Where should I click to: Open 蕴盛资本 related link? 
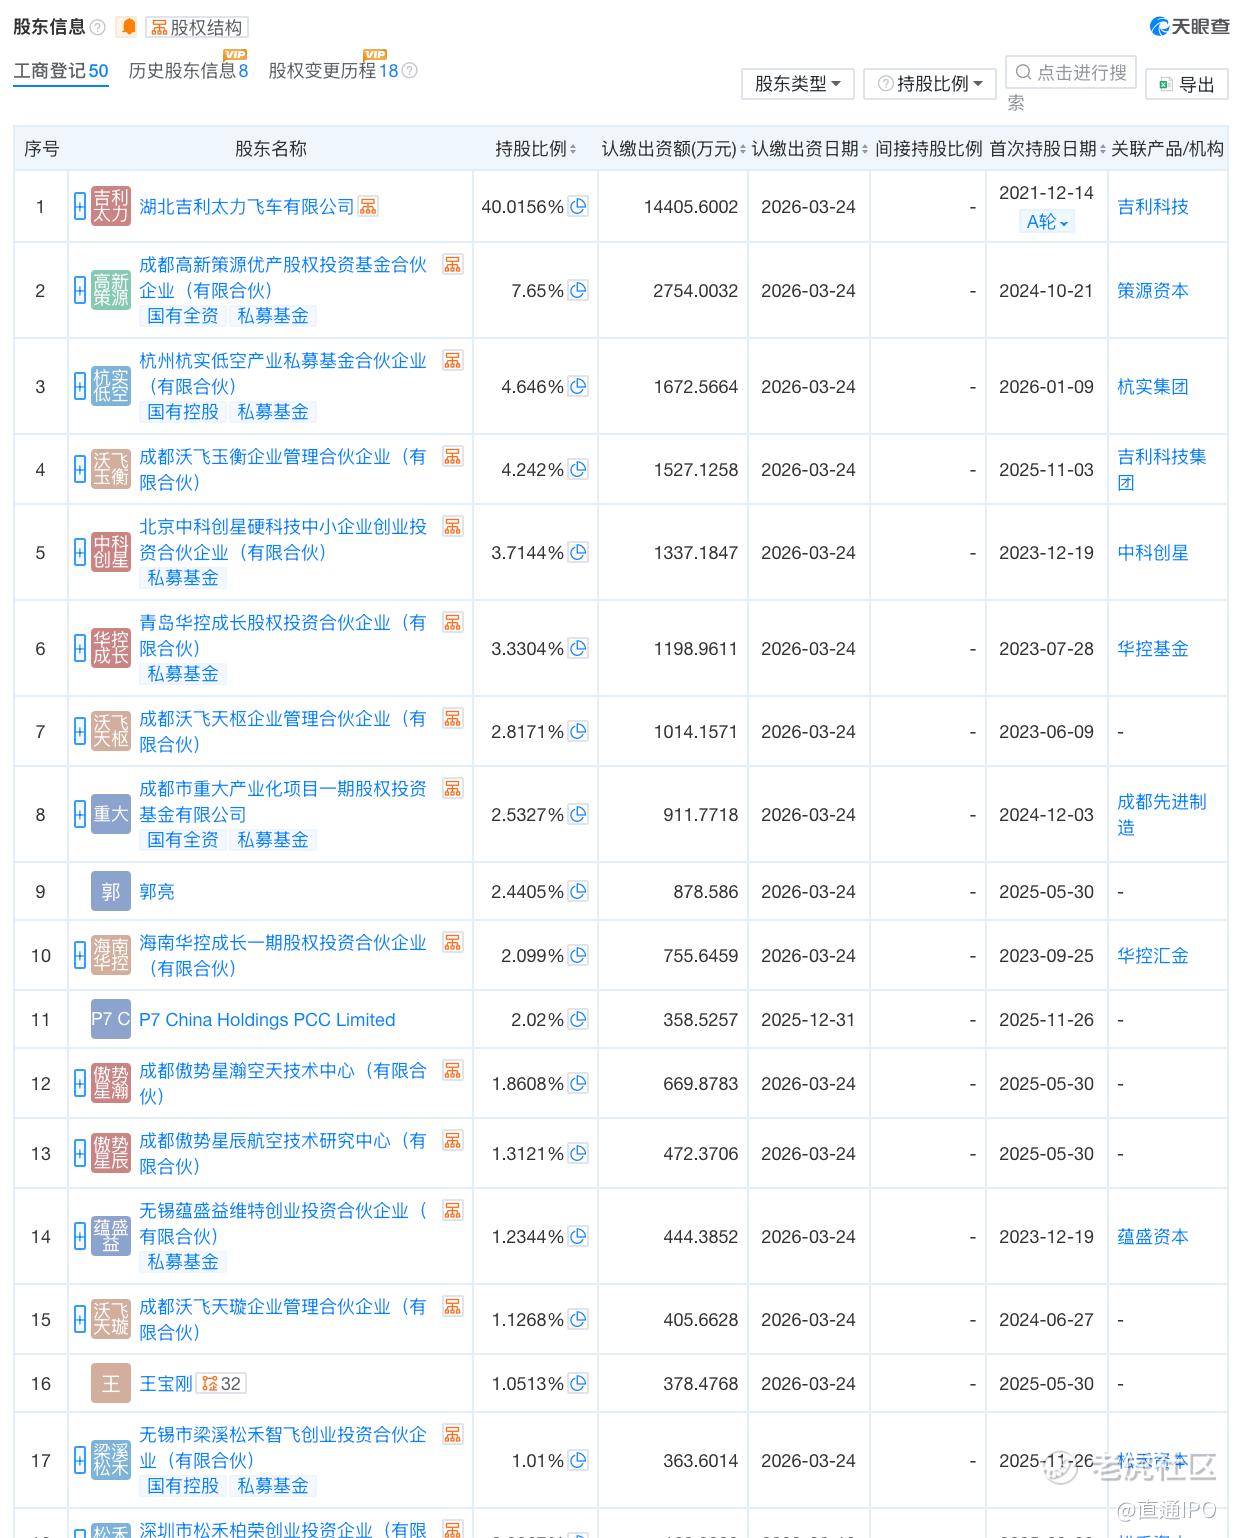pyautogui.click(x=1153, y=1237)
